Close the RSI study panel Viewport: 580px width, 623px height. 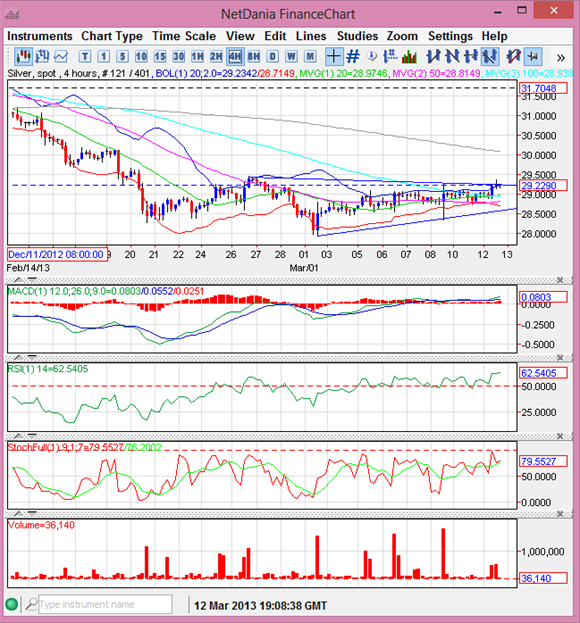(560, 358)
